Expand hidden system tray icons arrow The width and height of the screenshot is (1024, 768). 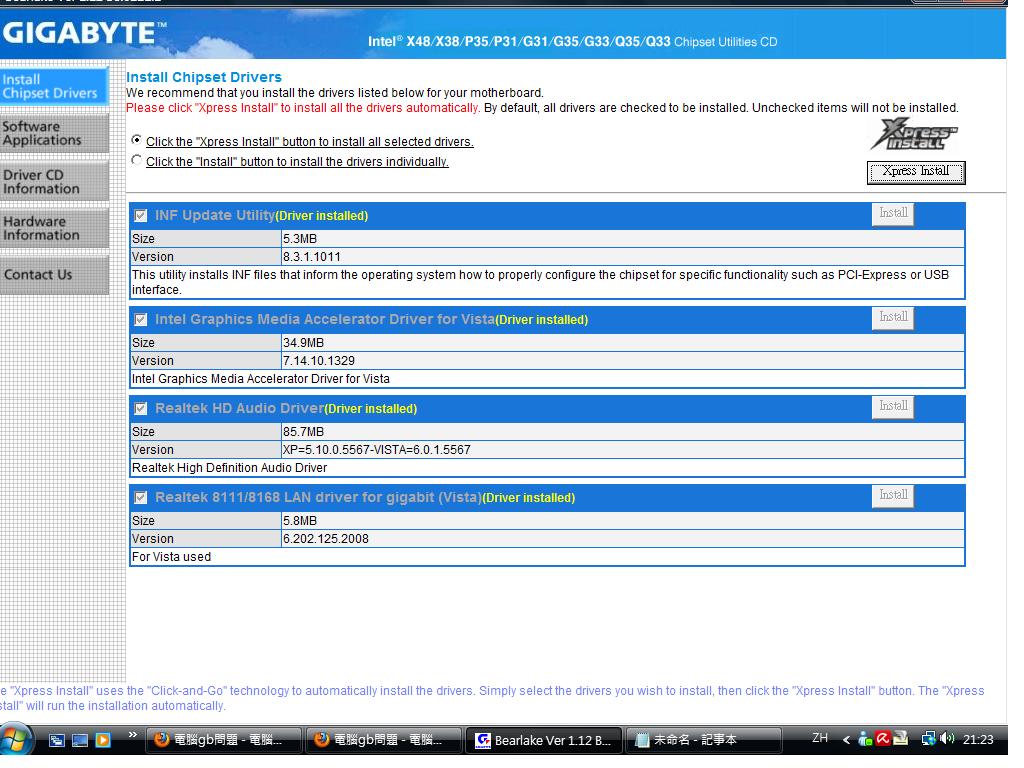pyautogui.click(x=847, y=740)
